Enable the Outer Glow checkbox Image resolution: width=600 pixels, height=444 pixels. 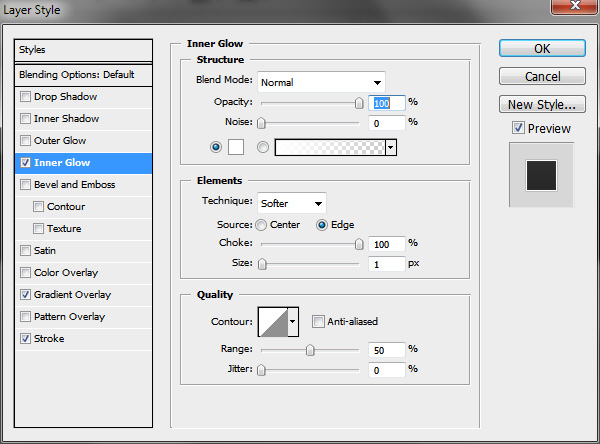[x=25, y=140]
